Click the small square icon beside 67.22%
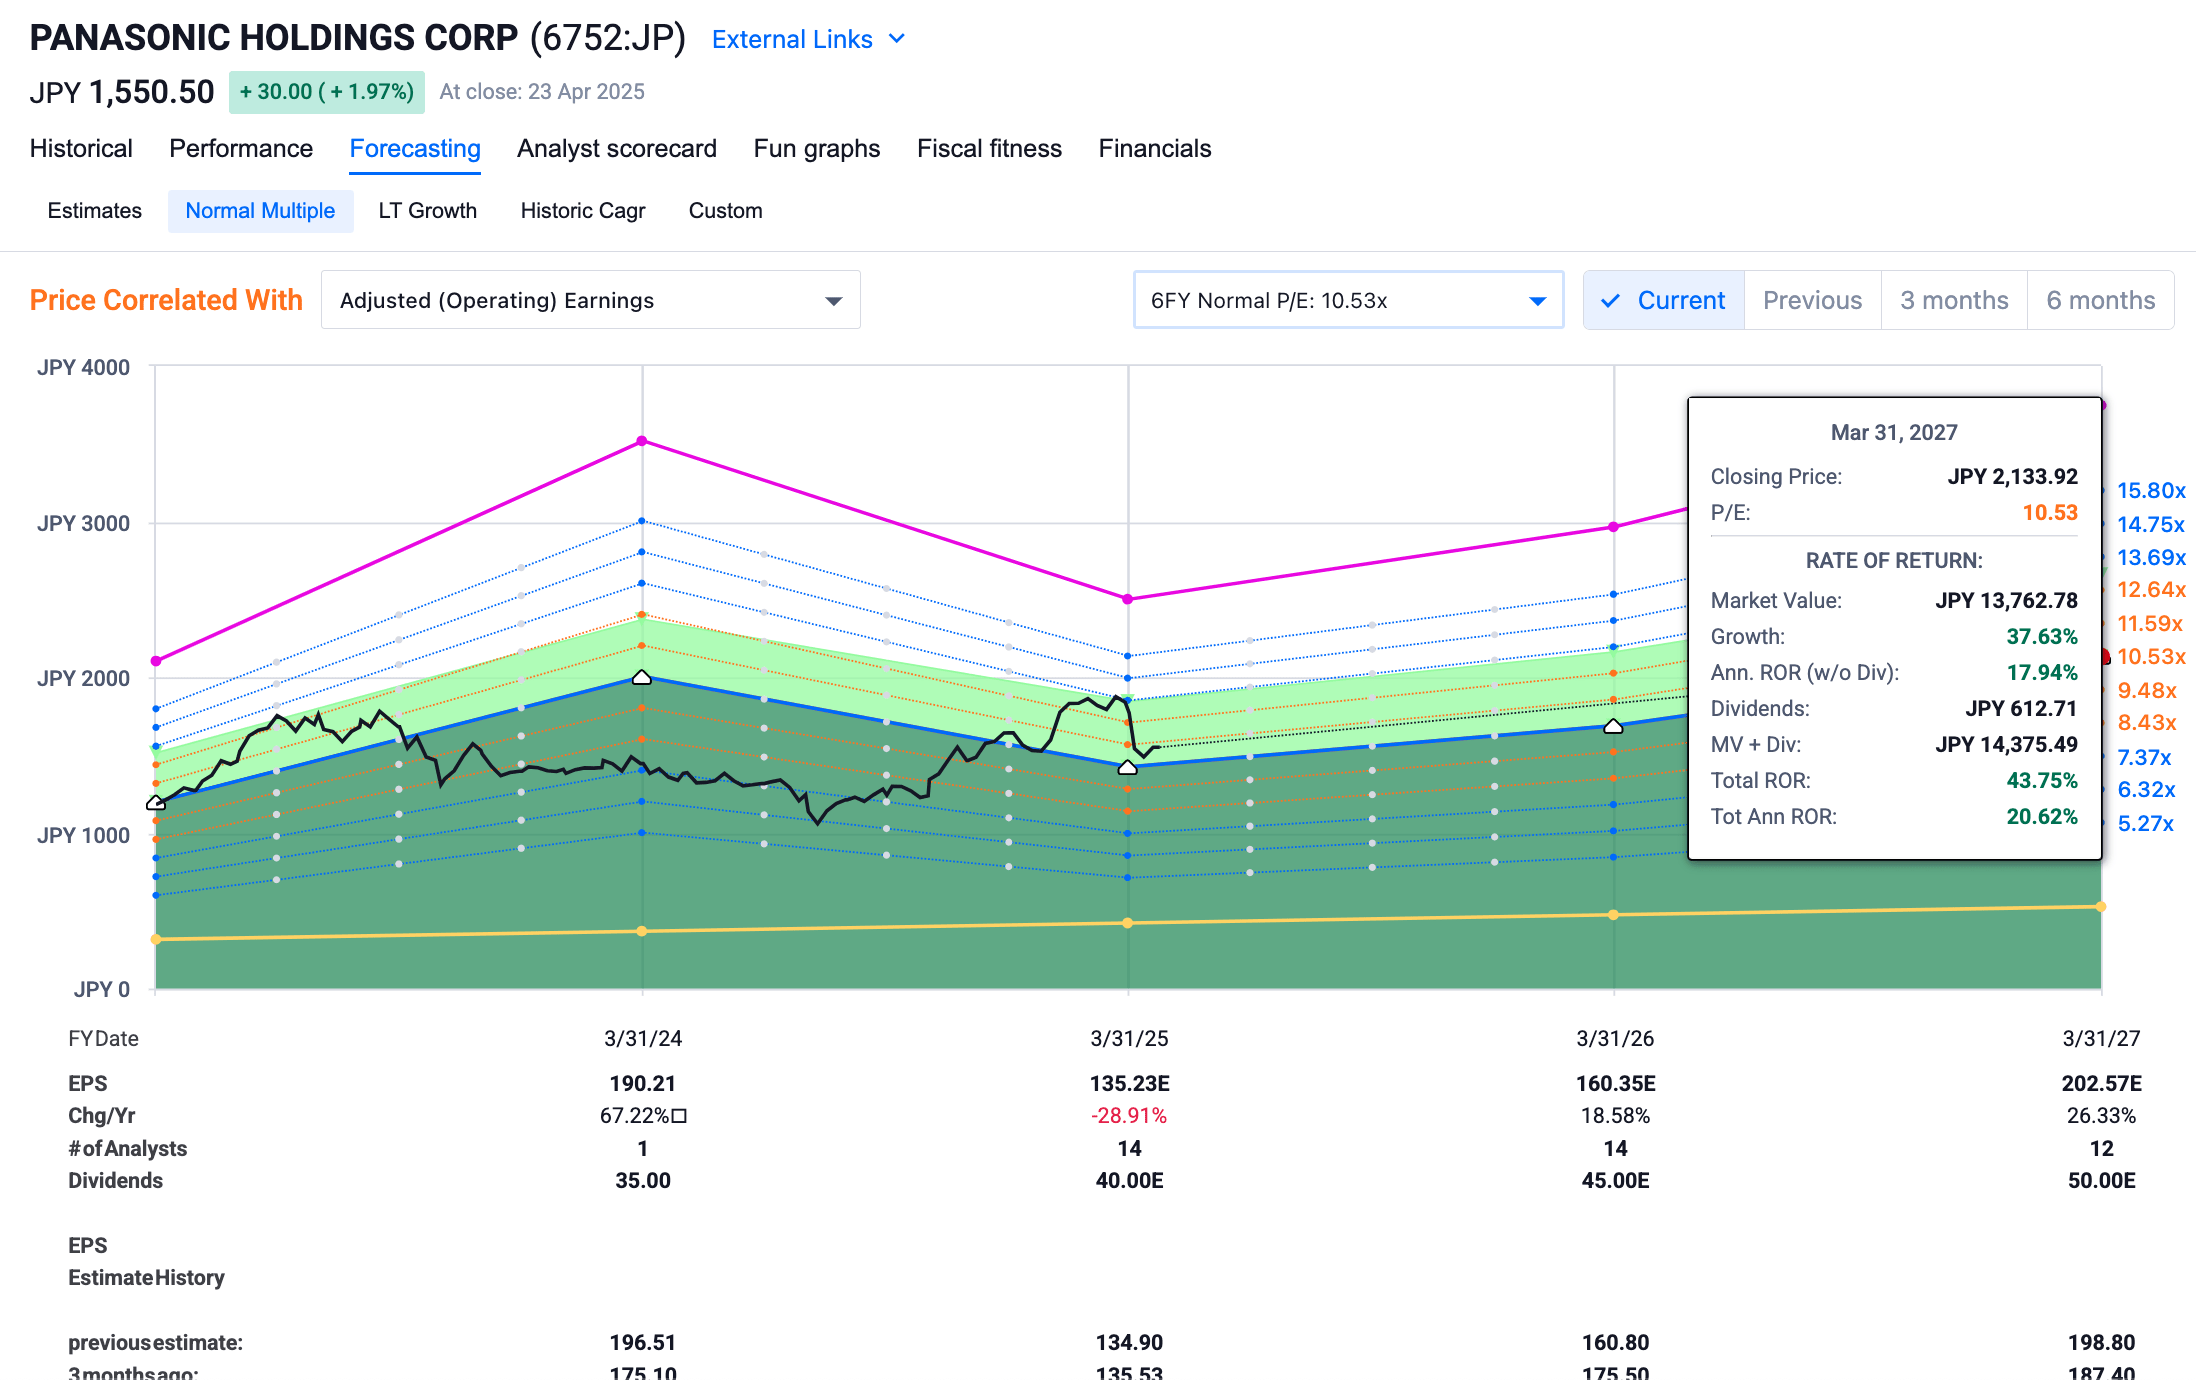This screenshot has height=1380, width=2196. pos(680,1116)
